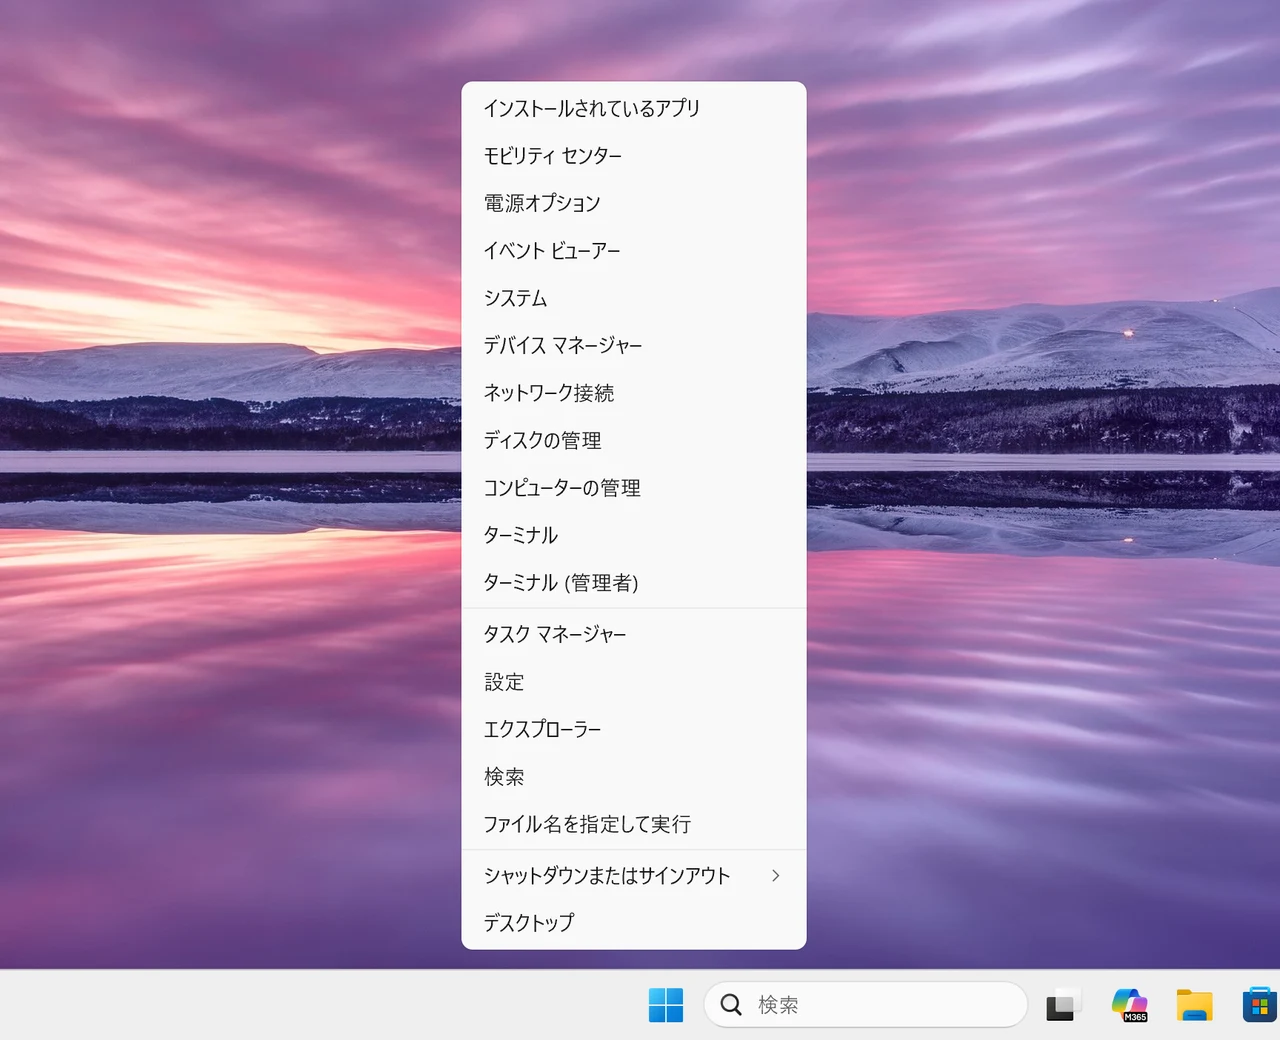The width and height of the screenshot is (1280, 1040).
Task: Open ファイル名を指定して実行
Action: tap(634, 825)
